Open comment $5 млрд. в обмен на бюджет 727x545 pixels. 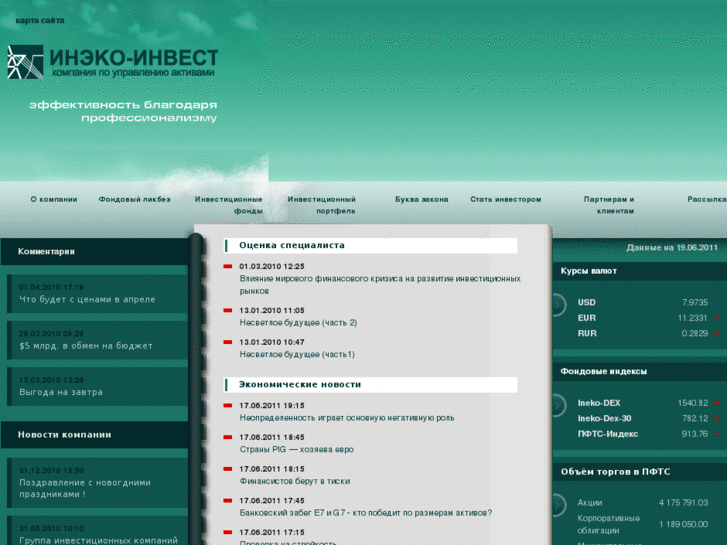[x=86, y=346]
